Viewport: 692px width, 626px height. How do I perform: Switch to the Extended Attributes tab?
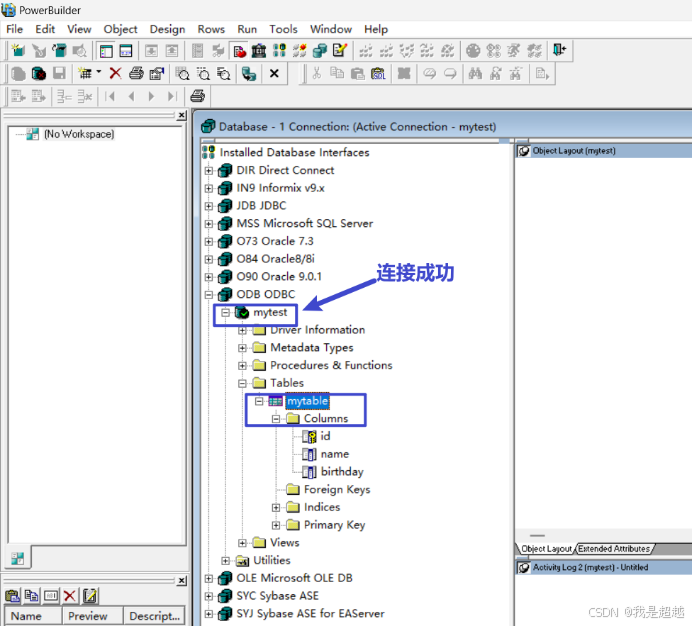pos(614,549)
